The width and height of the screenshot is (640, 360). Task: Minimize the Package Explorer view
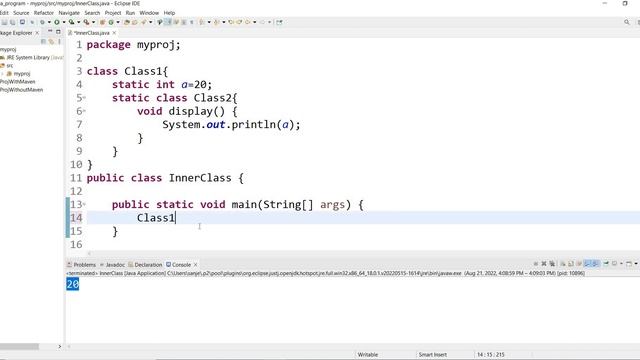[50, 31]
